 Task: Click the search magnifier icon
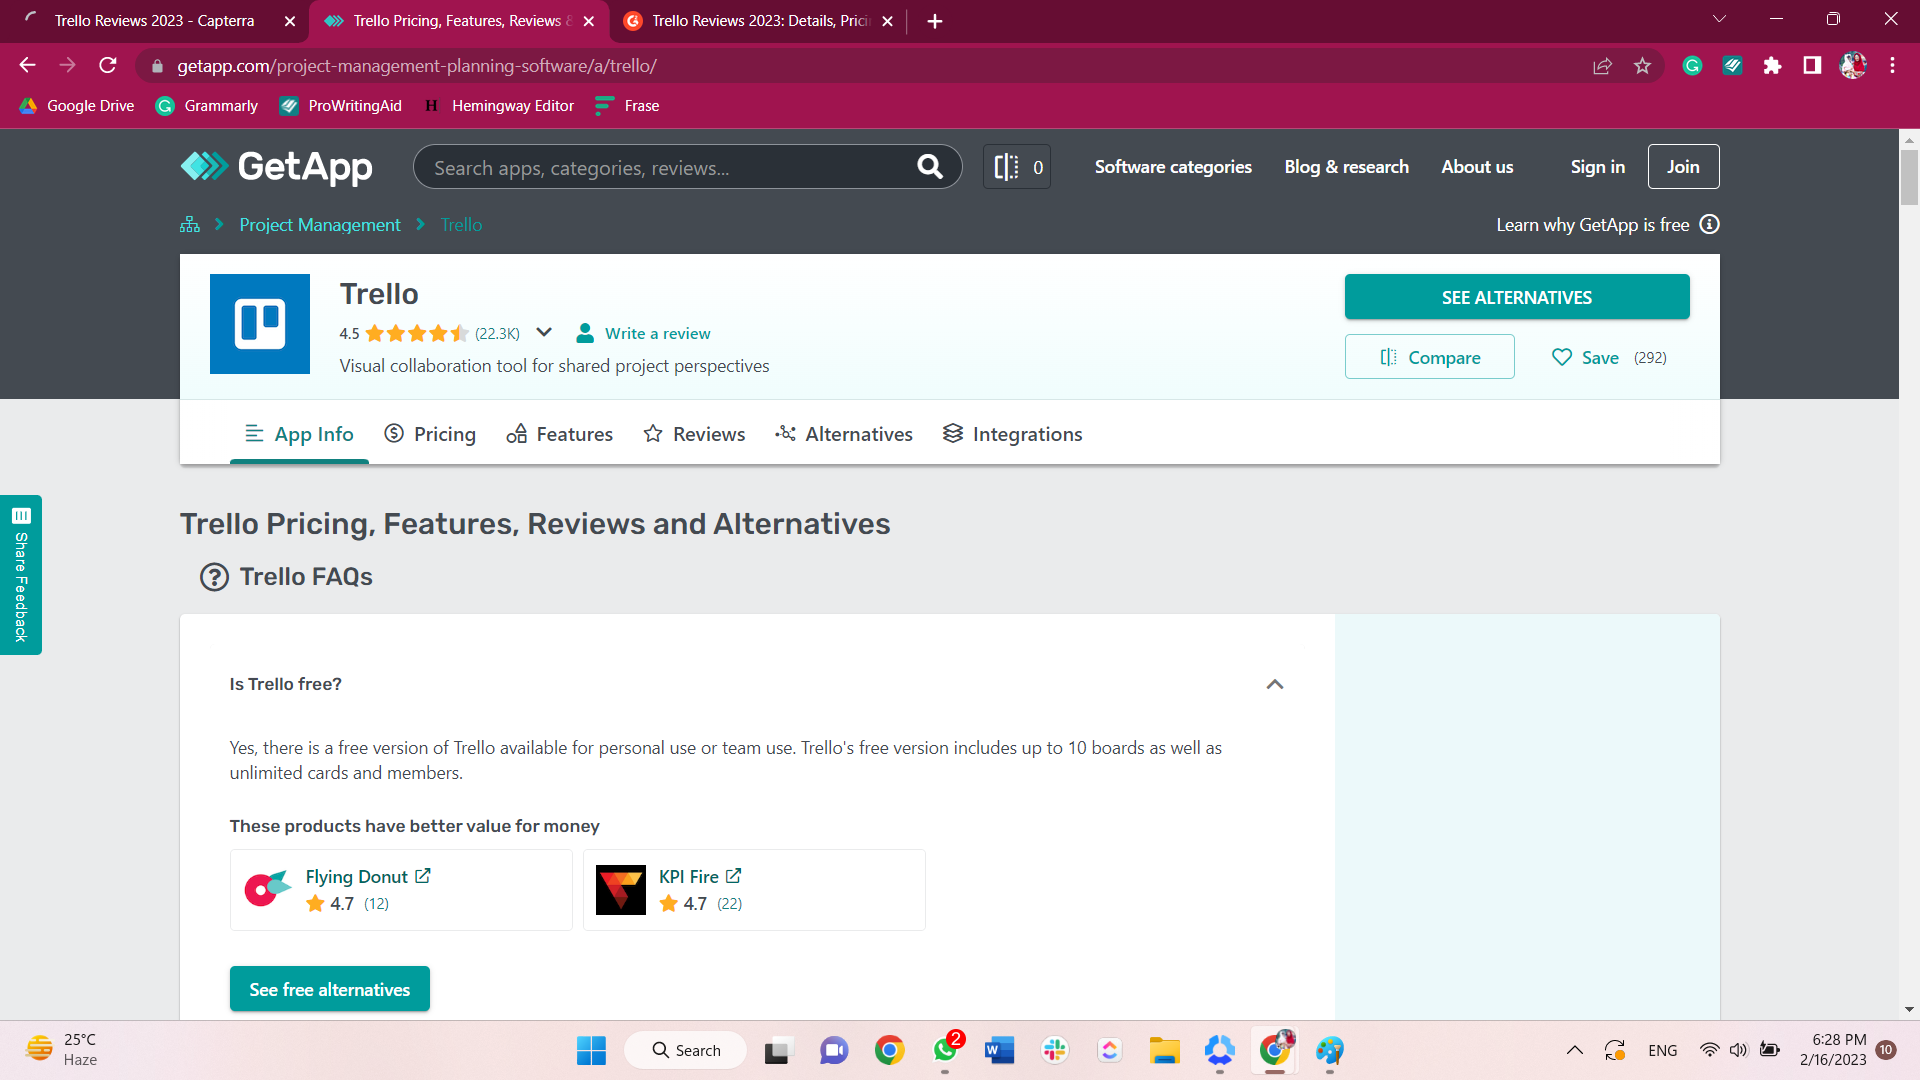930,166
